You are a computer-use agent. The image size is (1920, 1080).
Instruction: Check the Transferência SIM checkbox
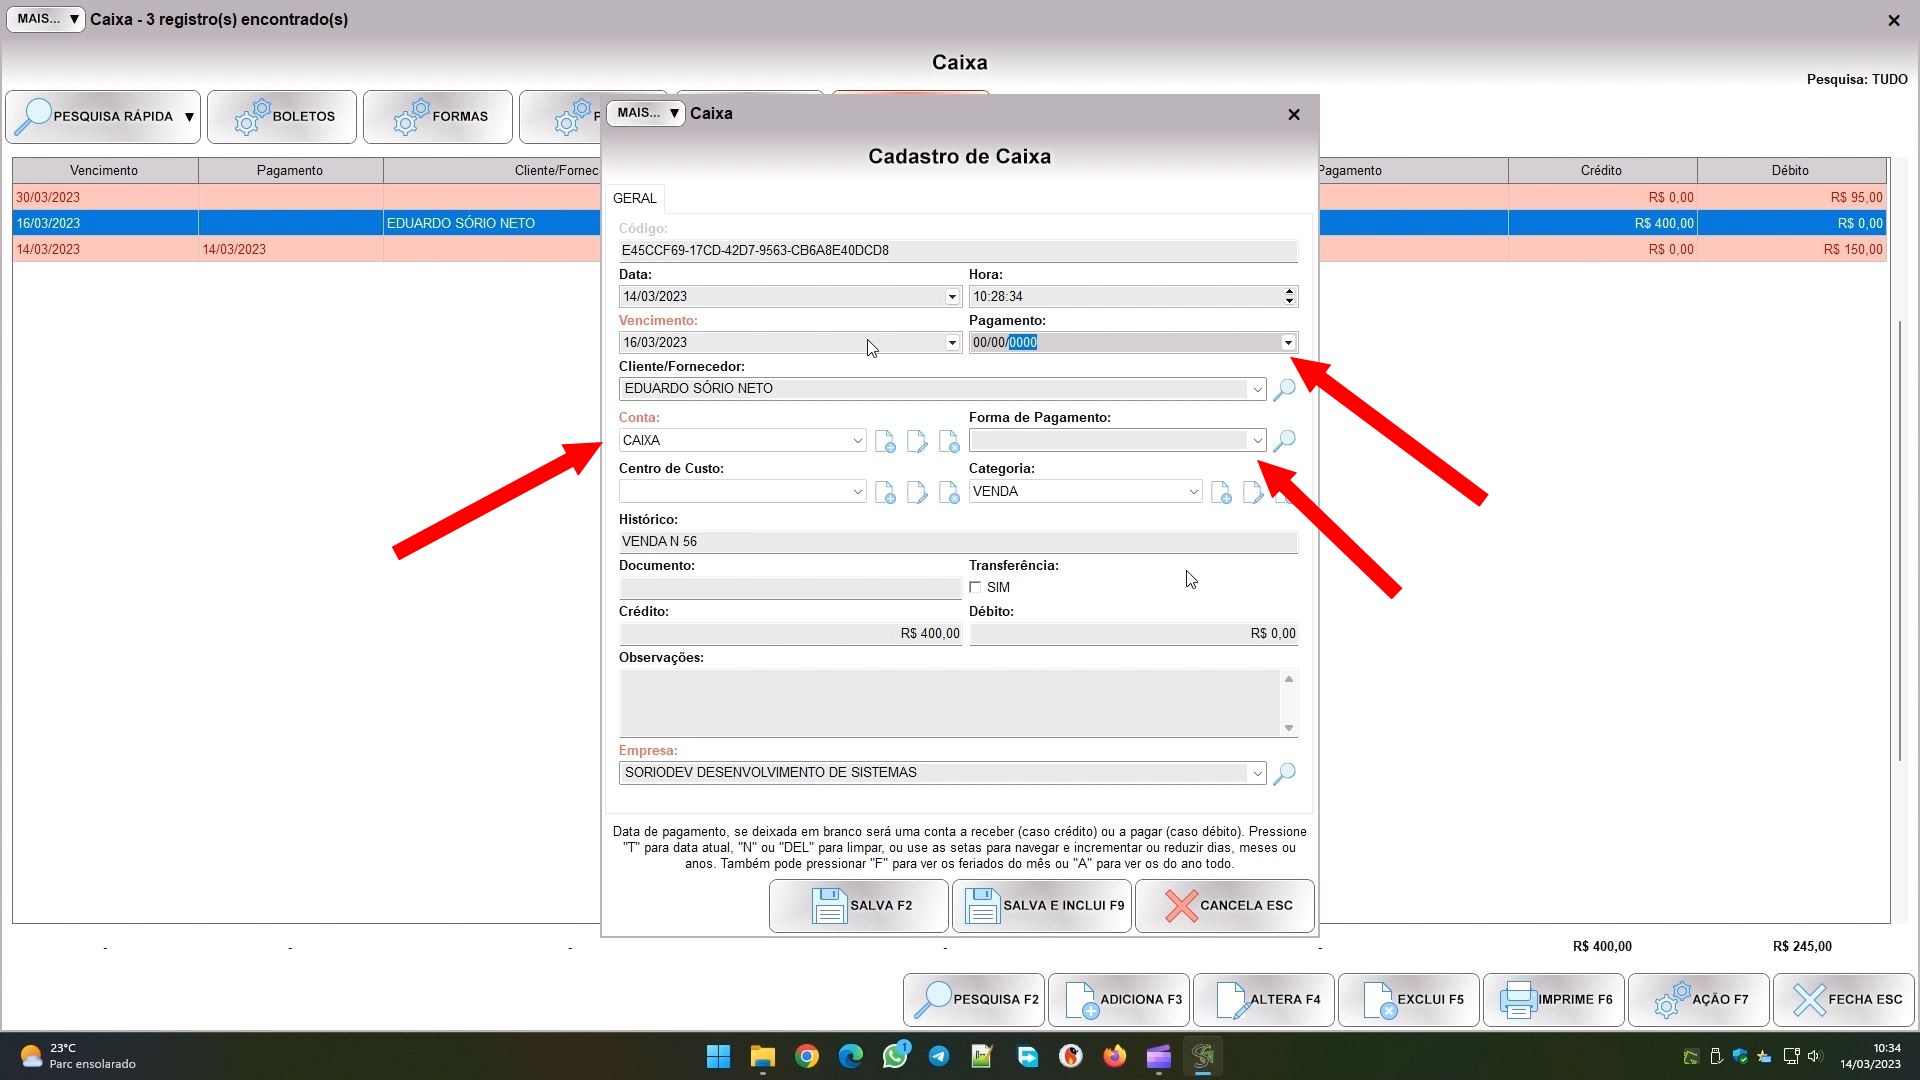tap(976, 588)
